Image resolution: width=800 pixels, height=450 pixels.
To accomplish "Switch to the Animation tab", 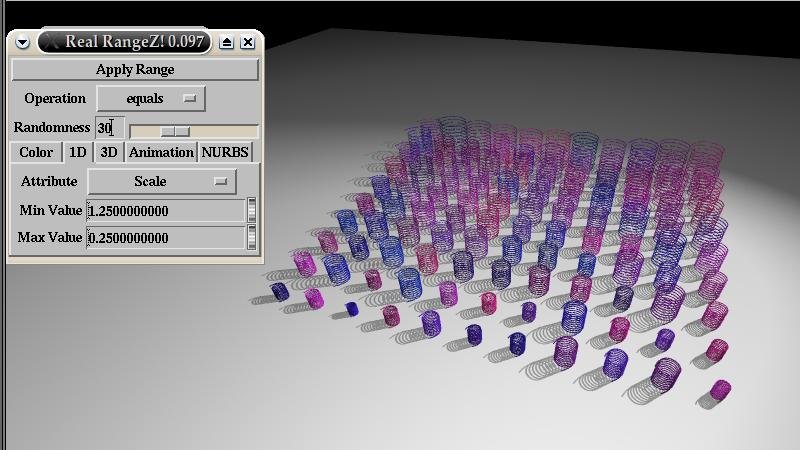I will [161, 152].
